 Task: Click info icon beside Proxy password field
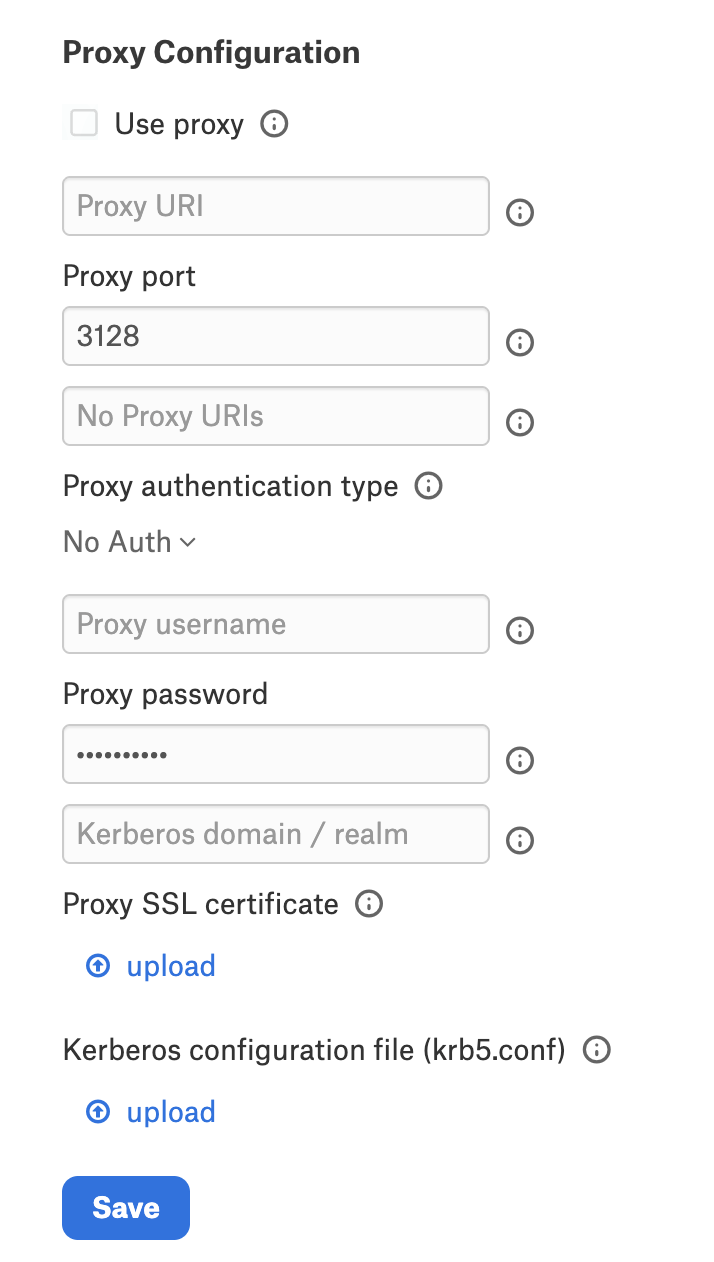519,761
